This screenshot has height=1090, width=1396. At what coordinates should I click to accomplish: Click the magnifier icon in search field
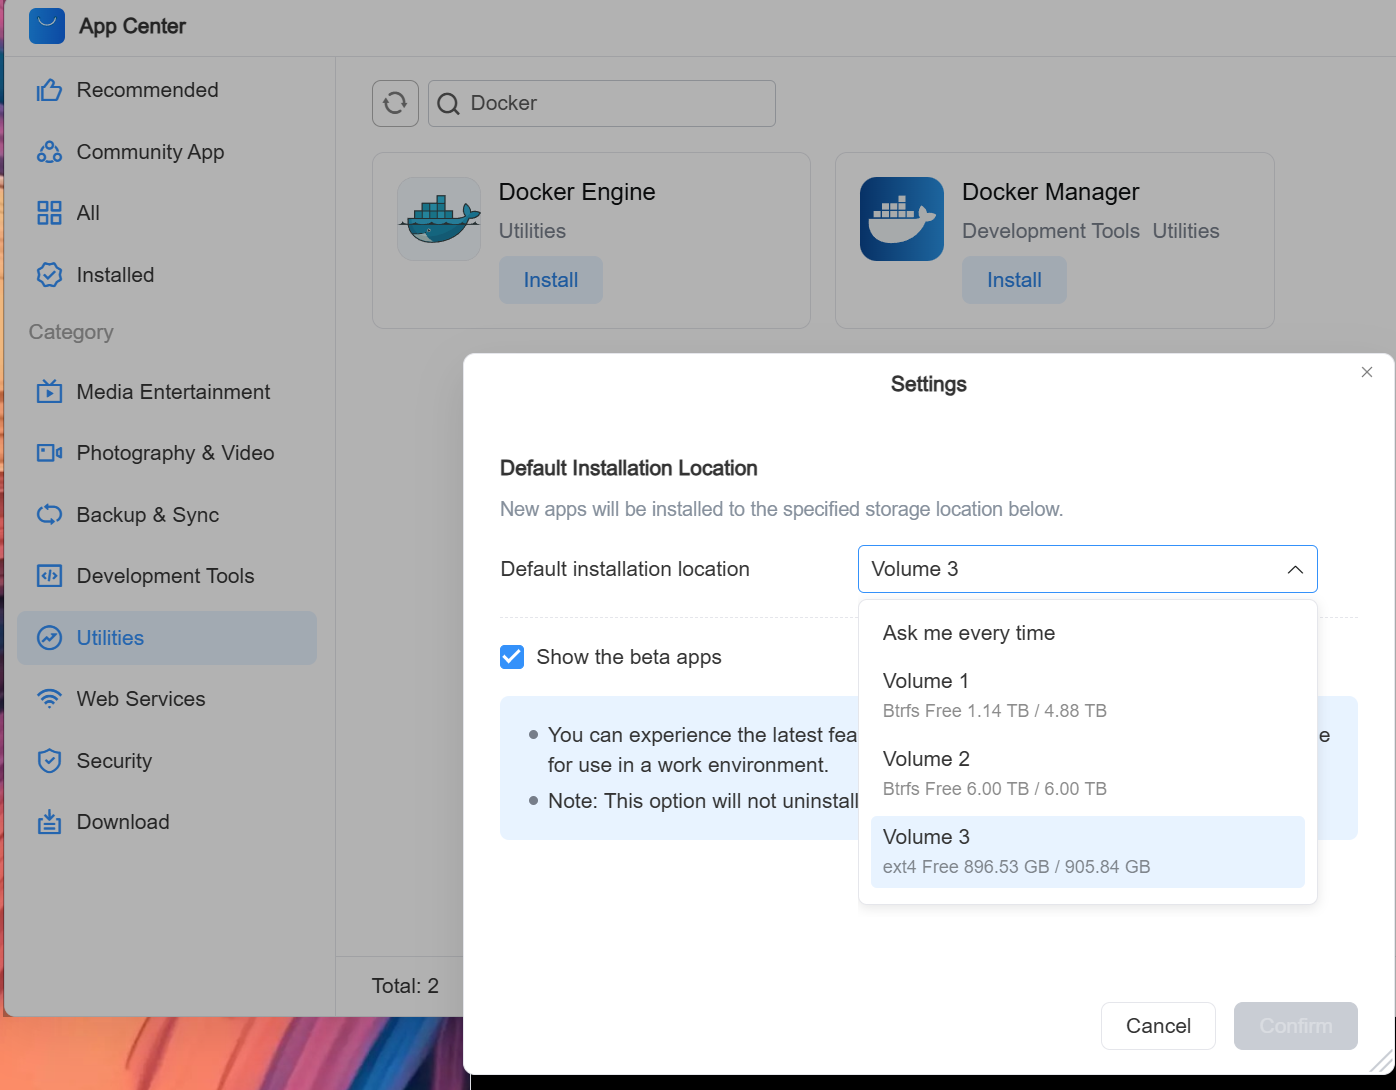point(448,104)
